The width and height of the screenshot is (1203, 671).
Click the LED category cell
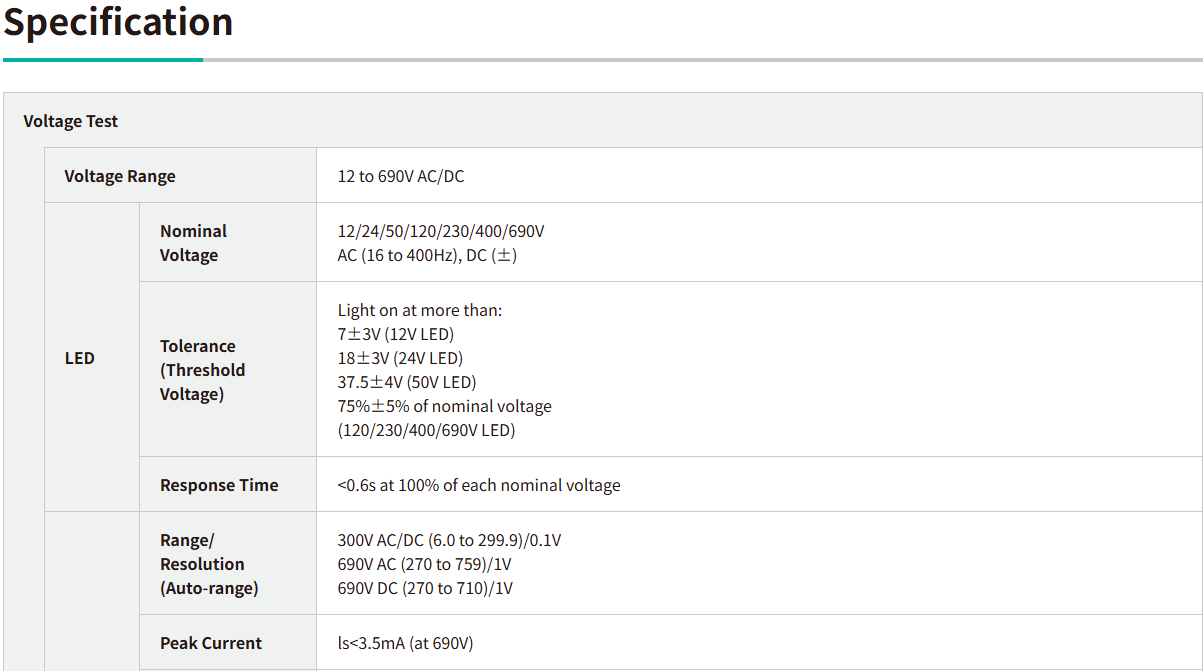[80, 358]
